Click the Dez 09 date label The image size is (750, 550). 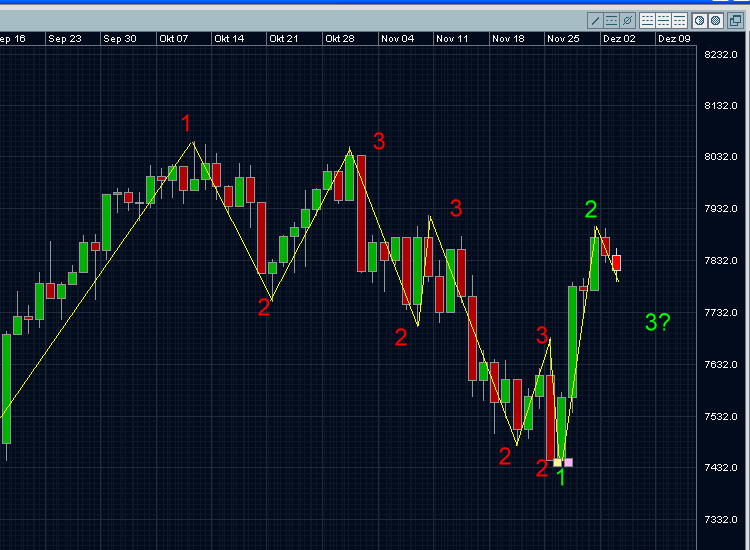[674, 39]
